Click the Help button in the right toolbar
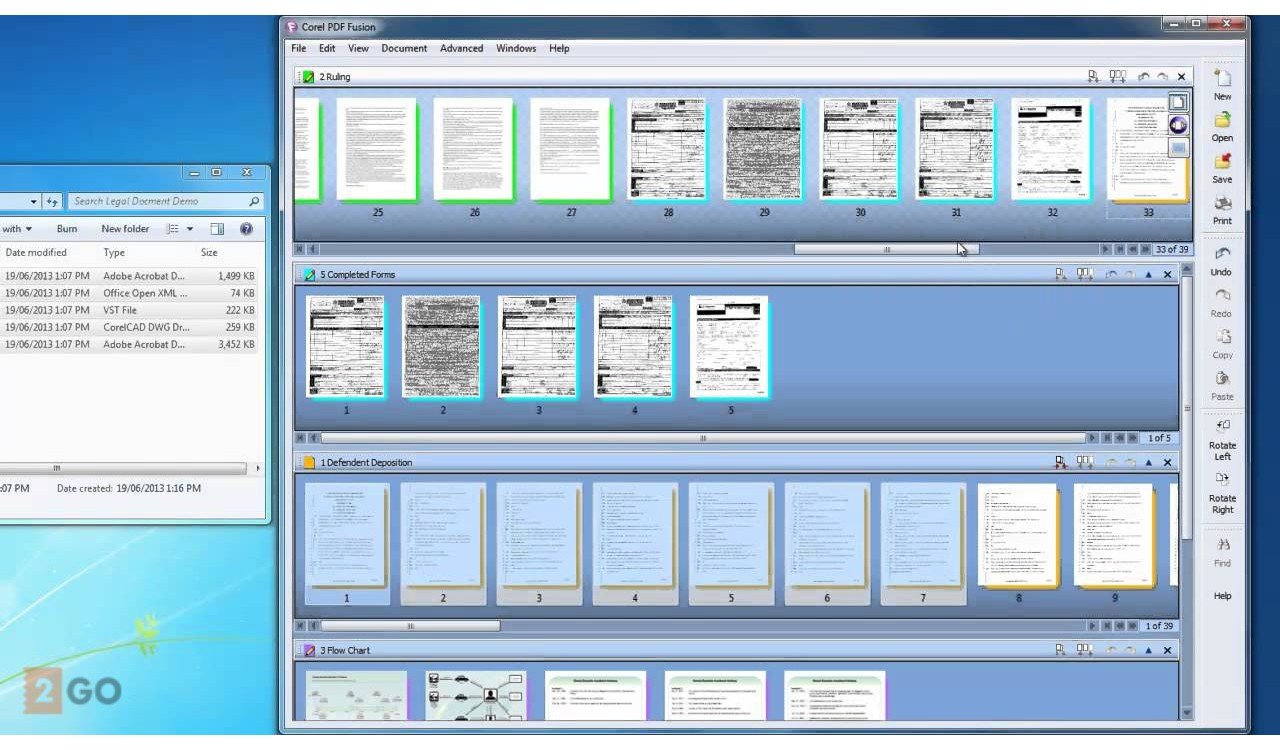Viewport: 1280px width, 750px height. click(x=1222, y=596)
